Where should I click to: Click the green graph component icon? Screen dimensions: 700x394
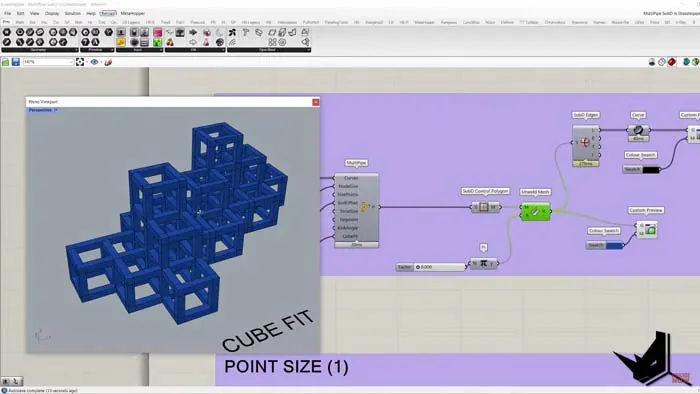[x=158, y=42]
